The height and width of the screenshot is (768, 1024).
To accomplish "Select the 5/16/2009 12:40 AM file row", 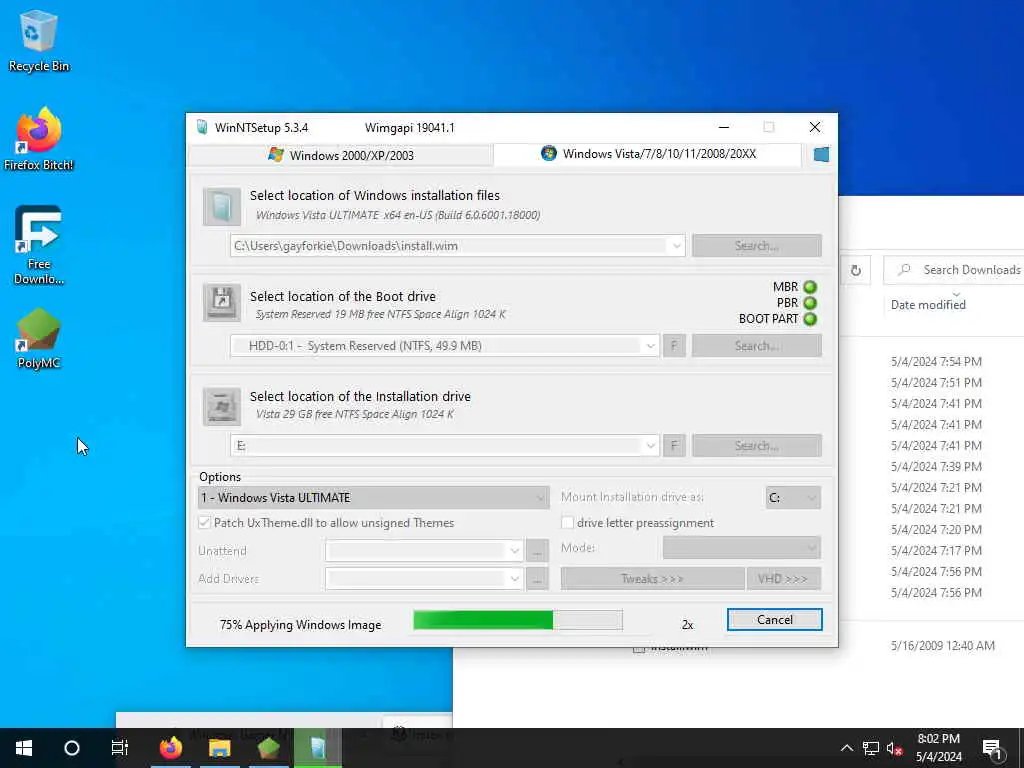I will coord(942,646).
